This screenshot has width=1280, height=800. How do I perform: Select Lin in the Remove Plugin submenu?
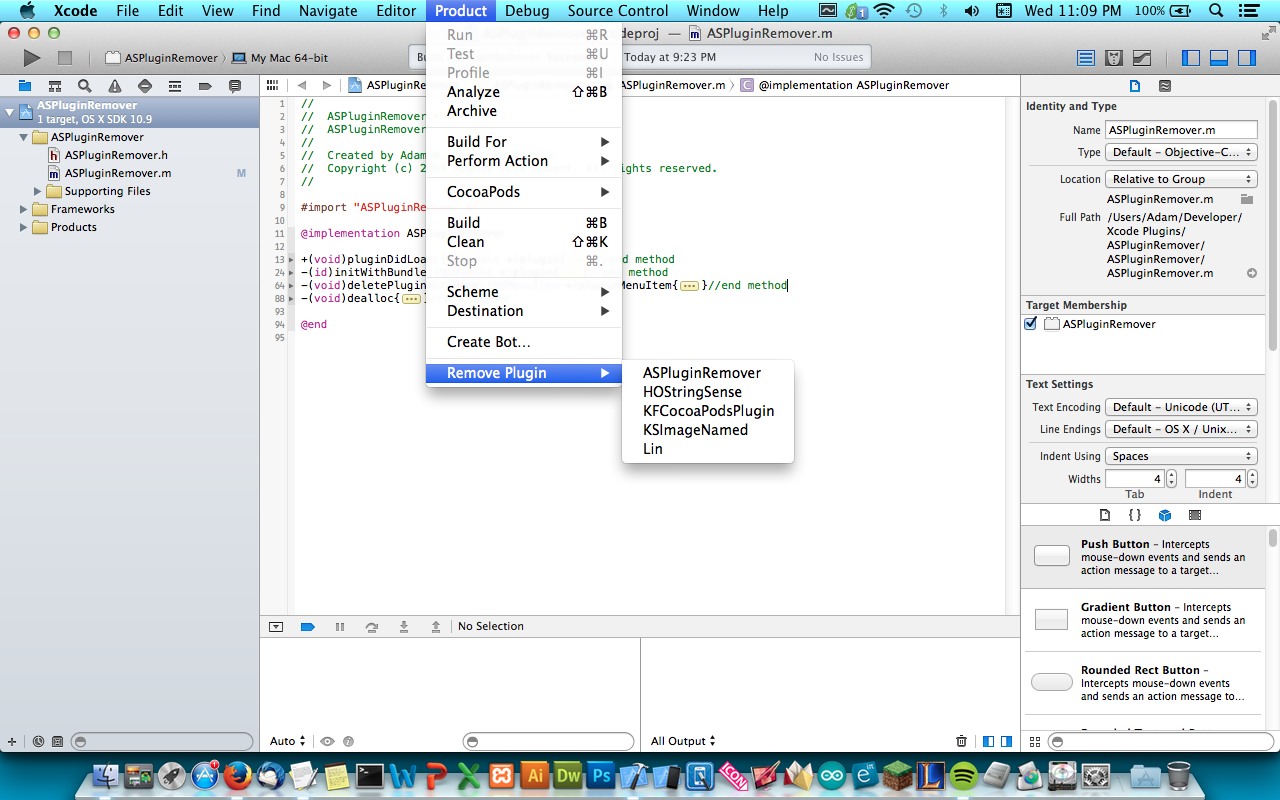708,449
